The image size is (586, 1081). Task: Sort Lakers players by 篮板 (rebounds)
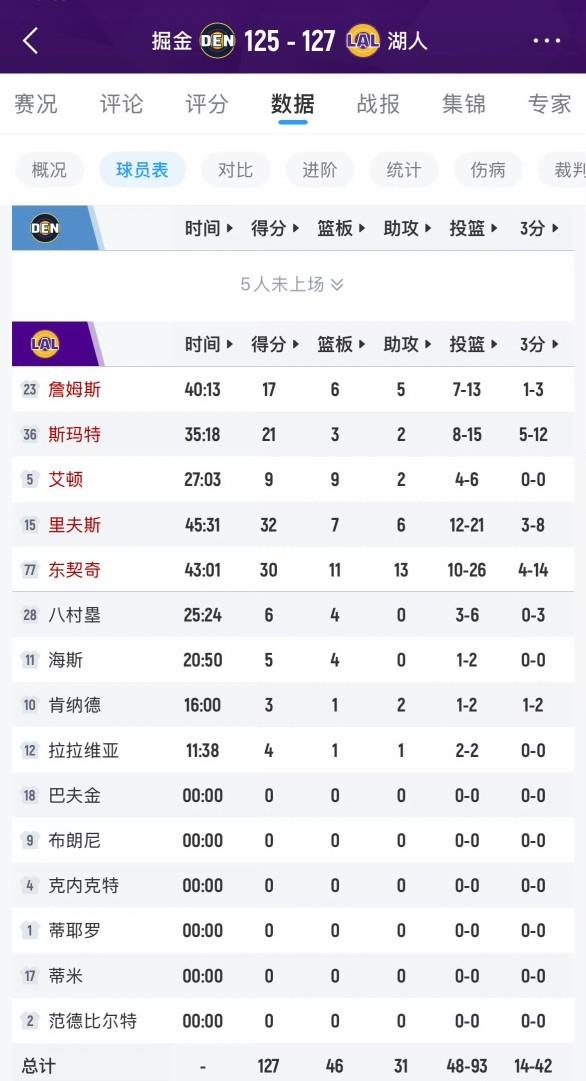[x=336, y=345]
